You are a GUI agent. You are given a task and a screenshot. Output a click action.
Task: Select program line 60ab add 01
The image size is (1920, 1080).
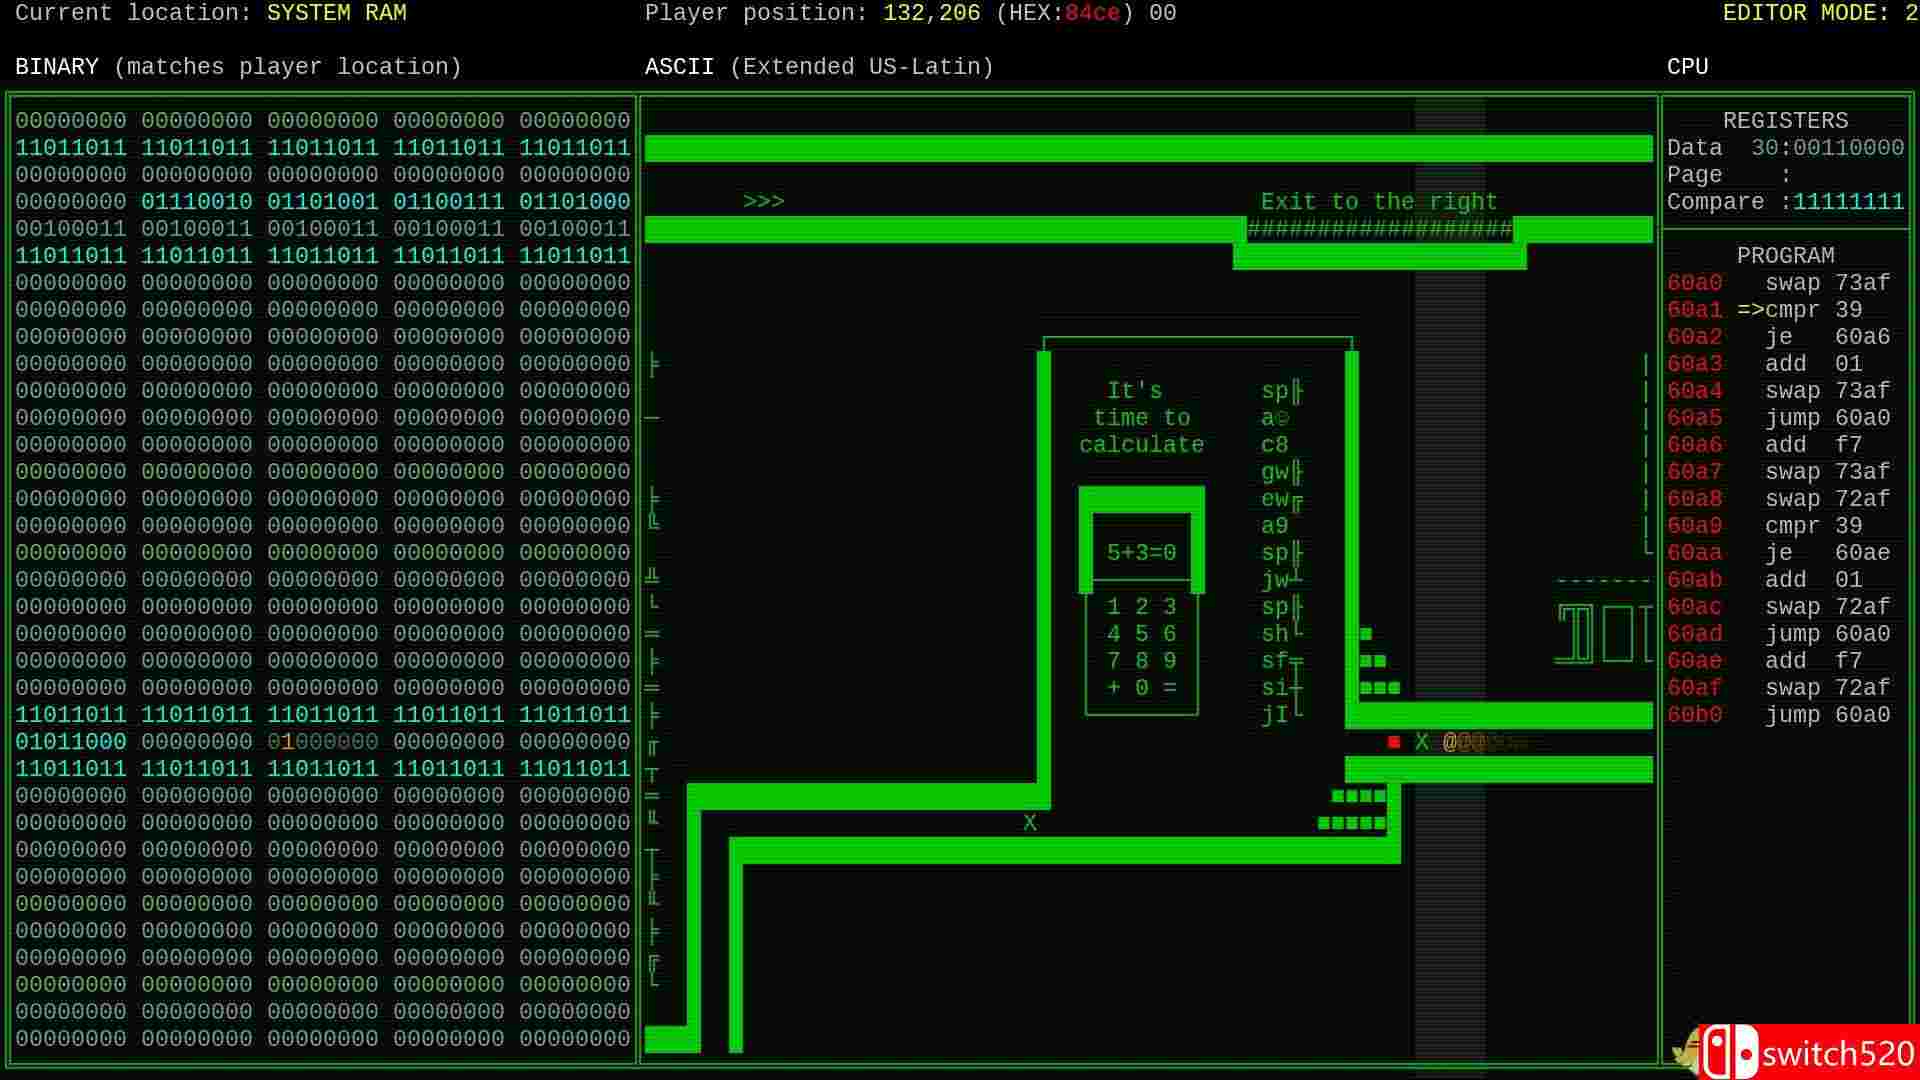coord(1765,580)
